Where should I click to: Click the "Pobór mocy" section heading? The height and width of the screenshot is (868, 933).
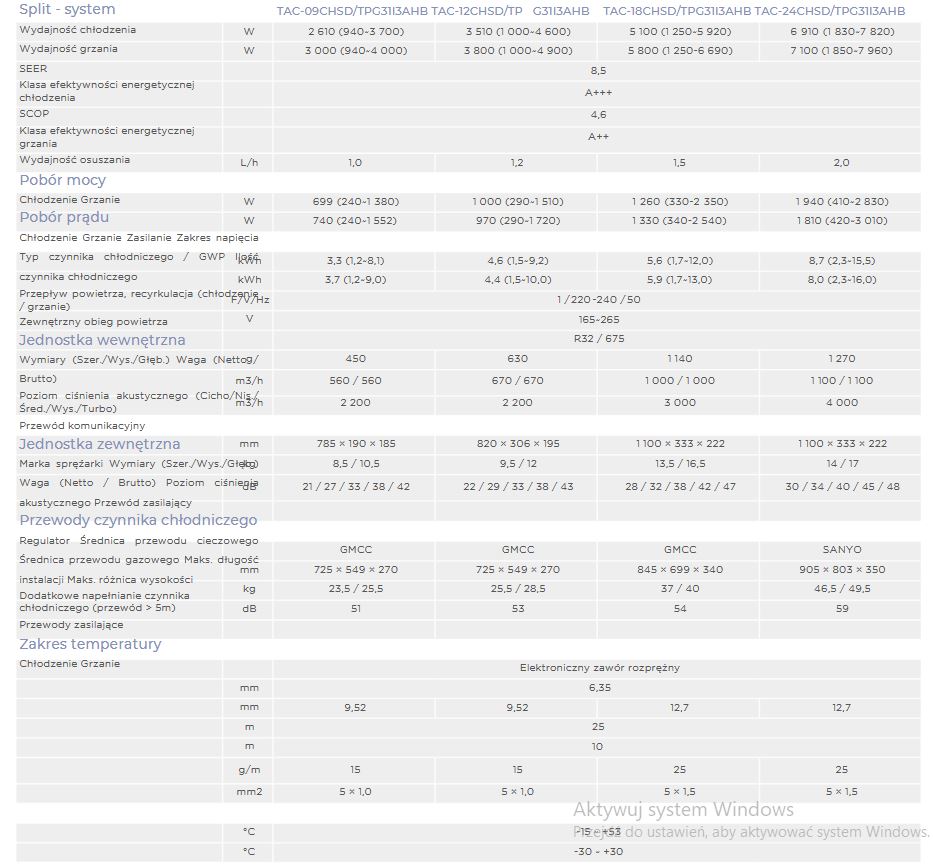pos(62,180)
